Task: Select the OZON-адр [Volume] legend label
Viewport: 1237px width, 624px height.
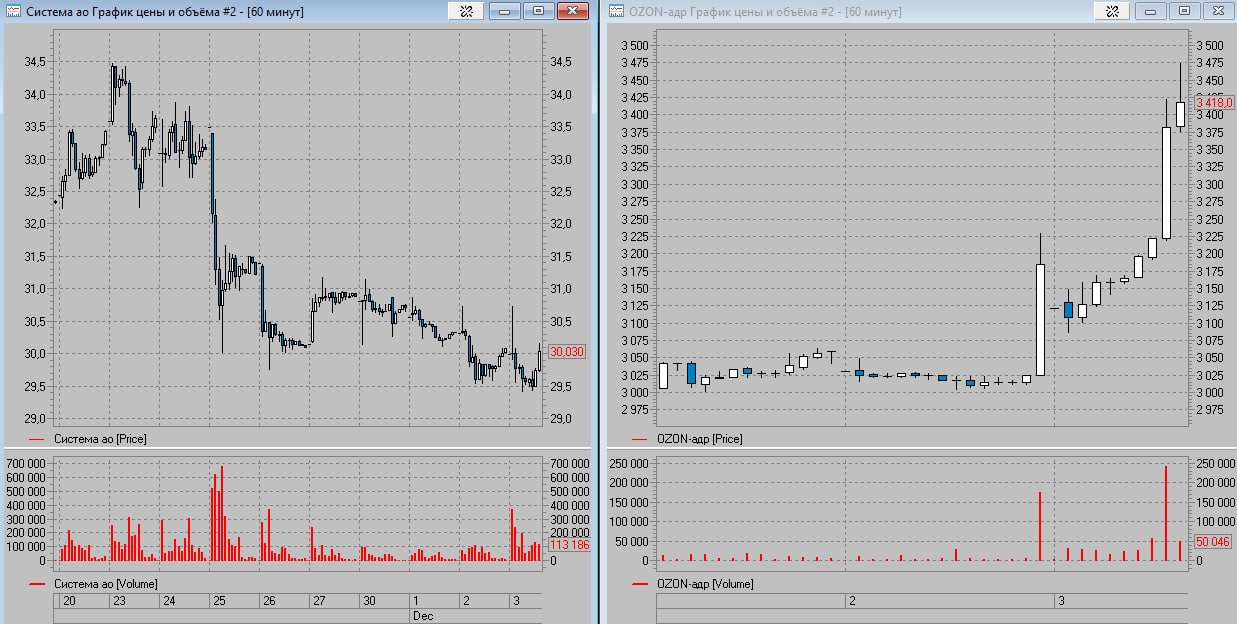Action: point(705,583)
